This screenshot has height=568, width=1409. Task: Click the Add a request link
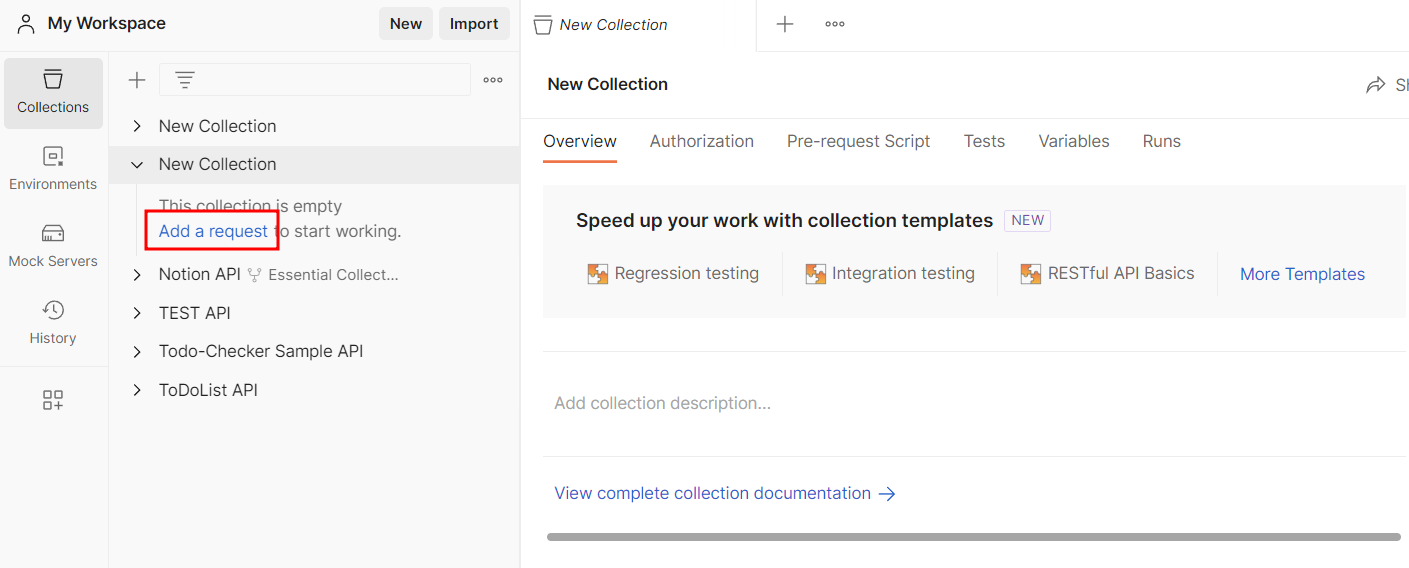point(213,231)
